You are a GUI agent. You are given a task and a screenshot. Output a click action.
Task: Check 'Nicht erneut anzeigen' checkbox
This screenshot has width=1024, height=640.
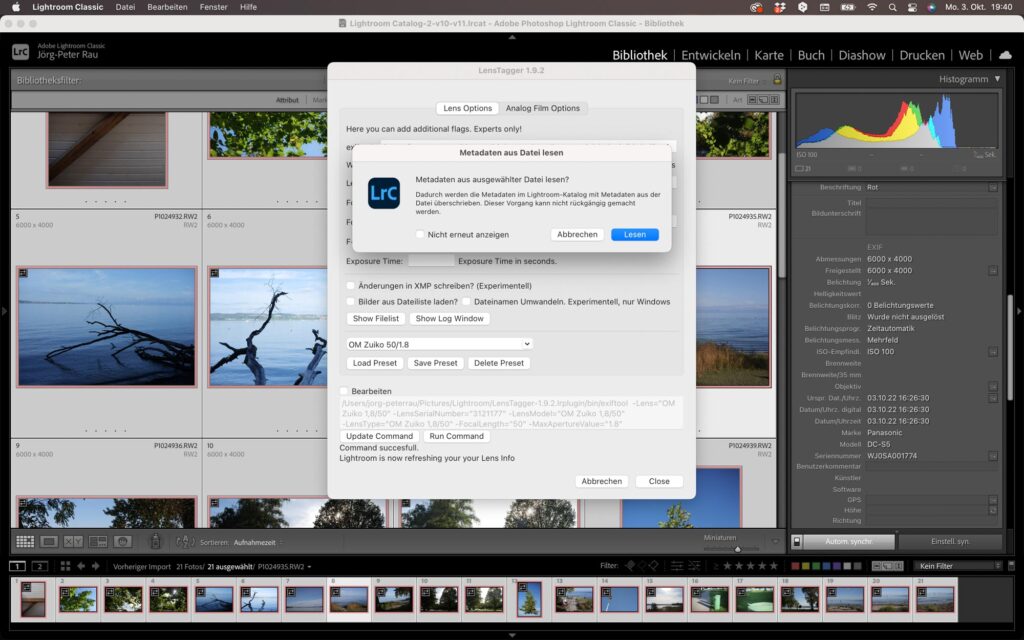pyautogui.click(x=420, y=234)
